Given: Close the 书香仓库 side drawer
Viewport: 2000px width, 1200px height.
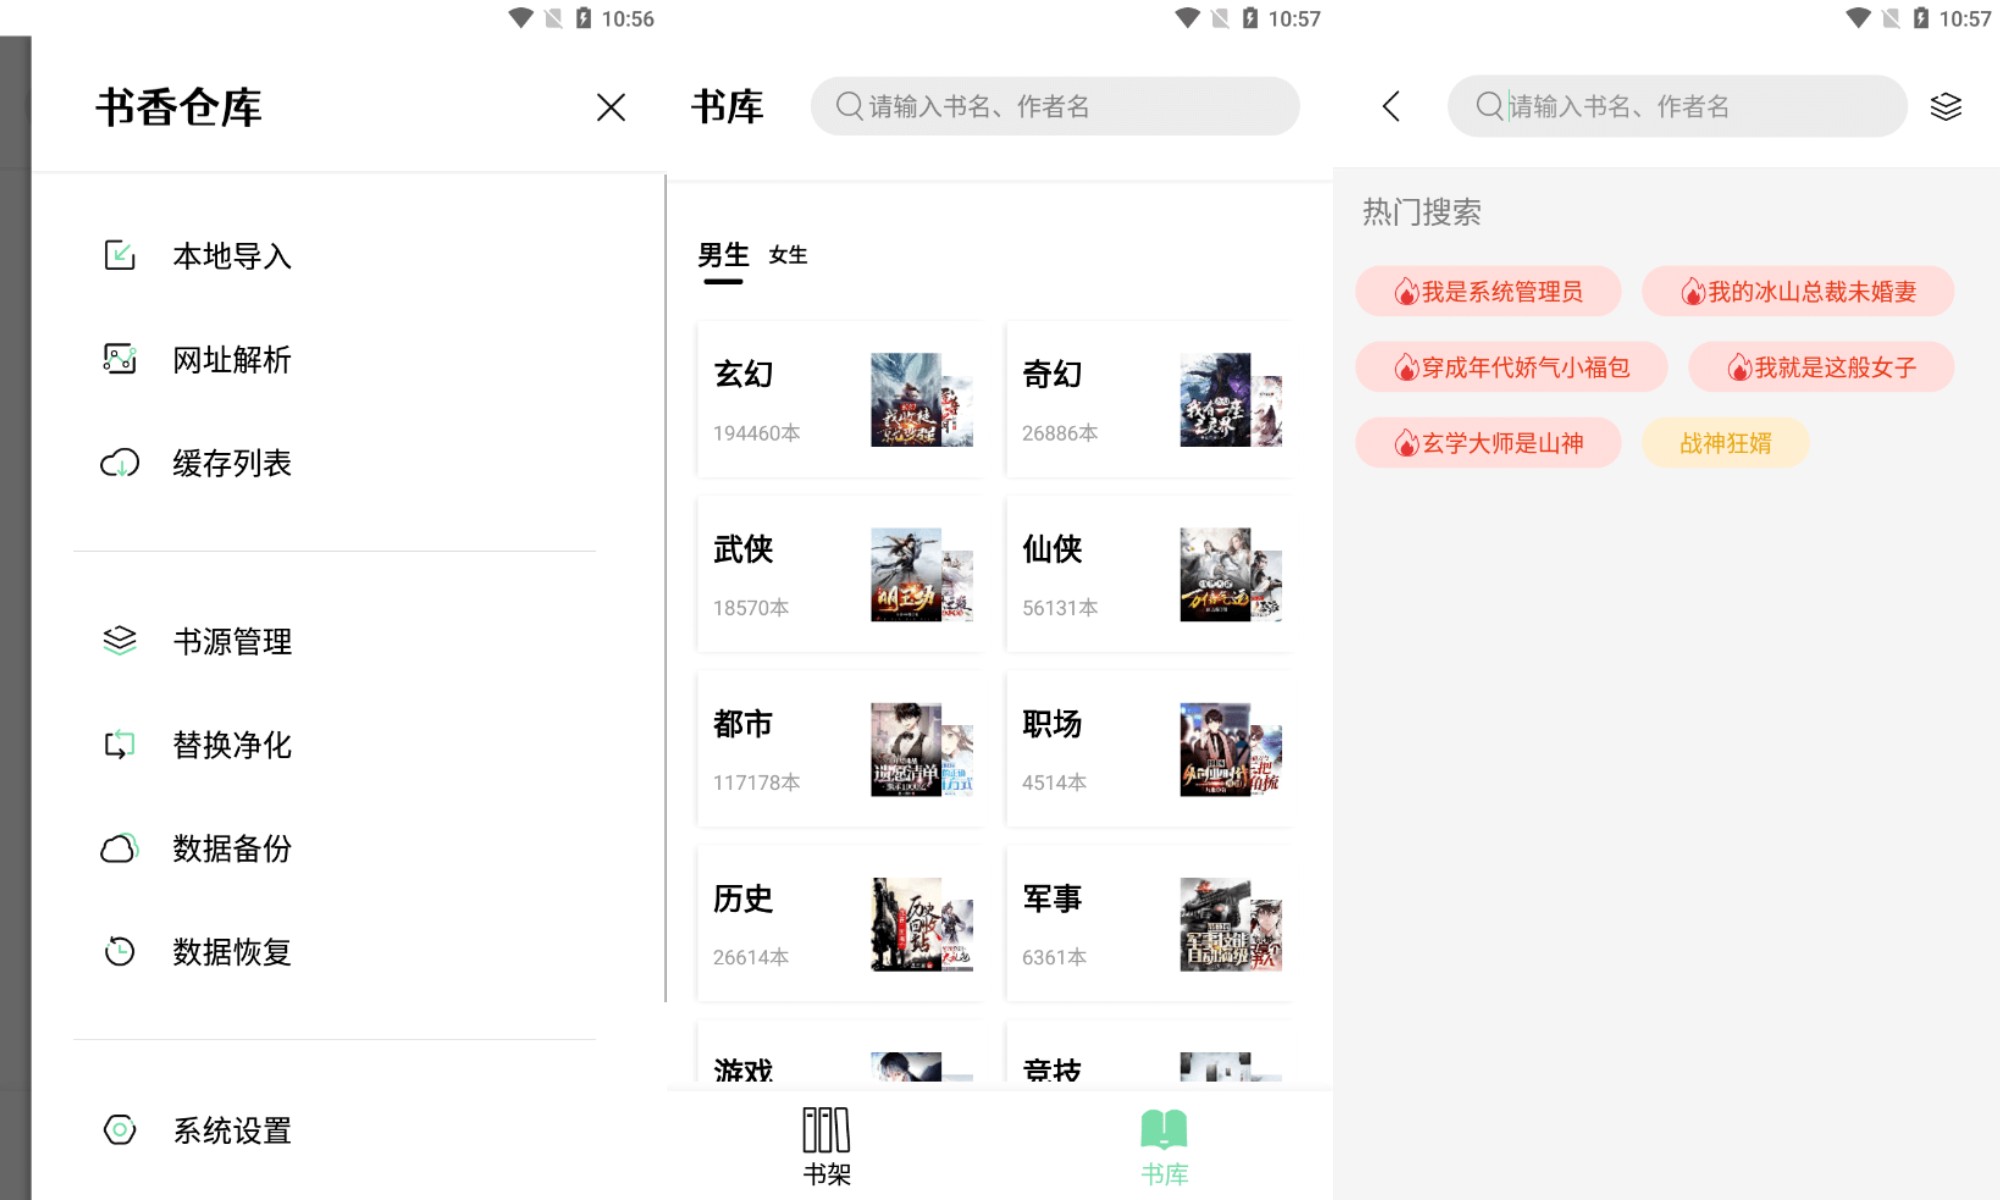Looking at the screenshot, I should (610, 107).
